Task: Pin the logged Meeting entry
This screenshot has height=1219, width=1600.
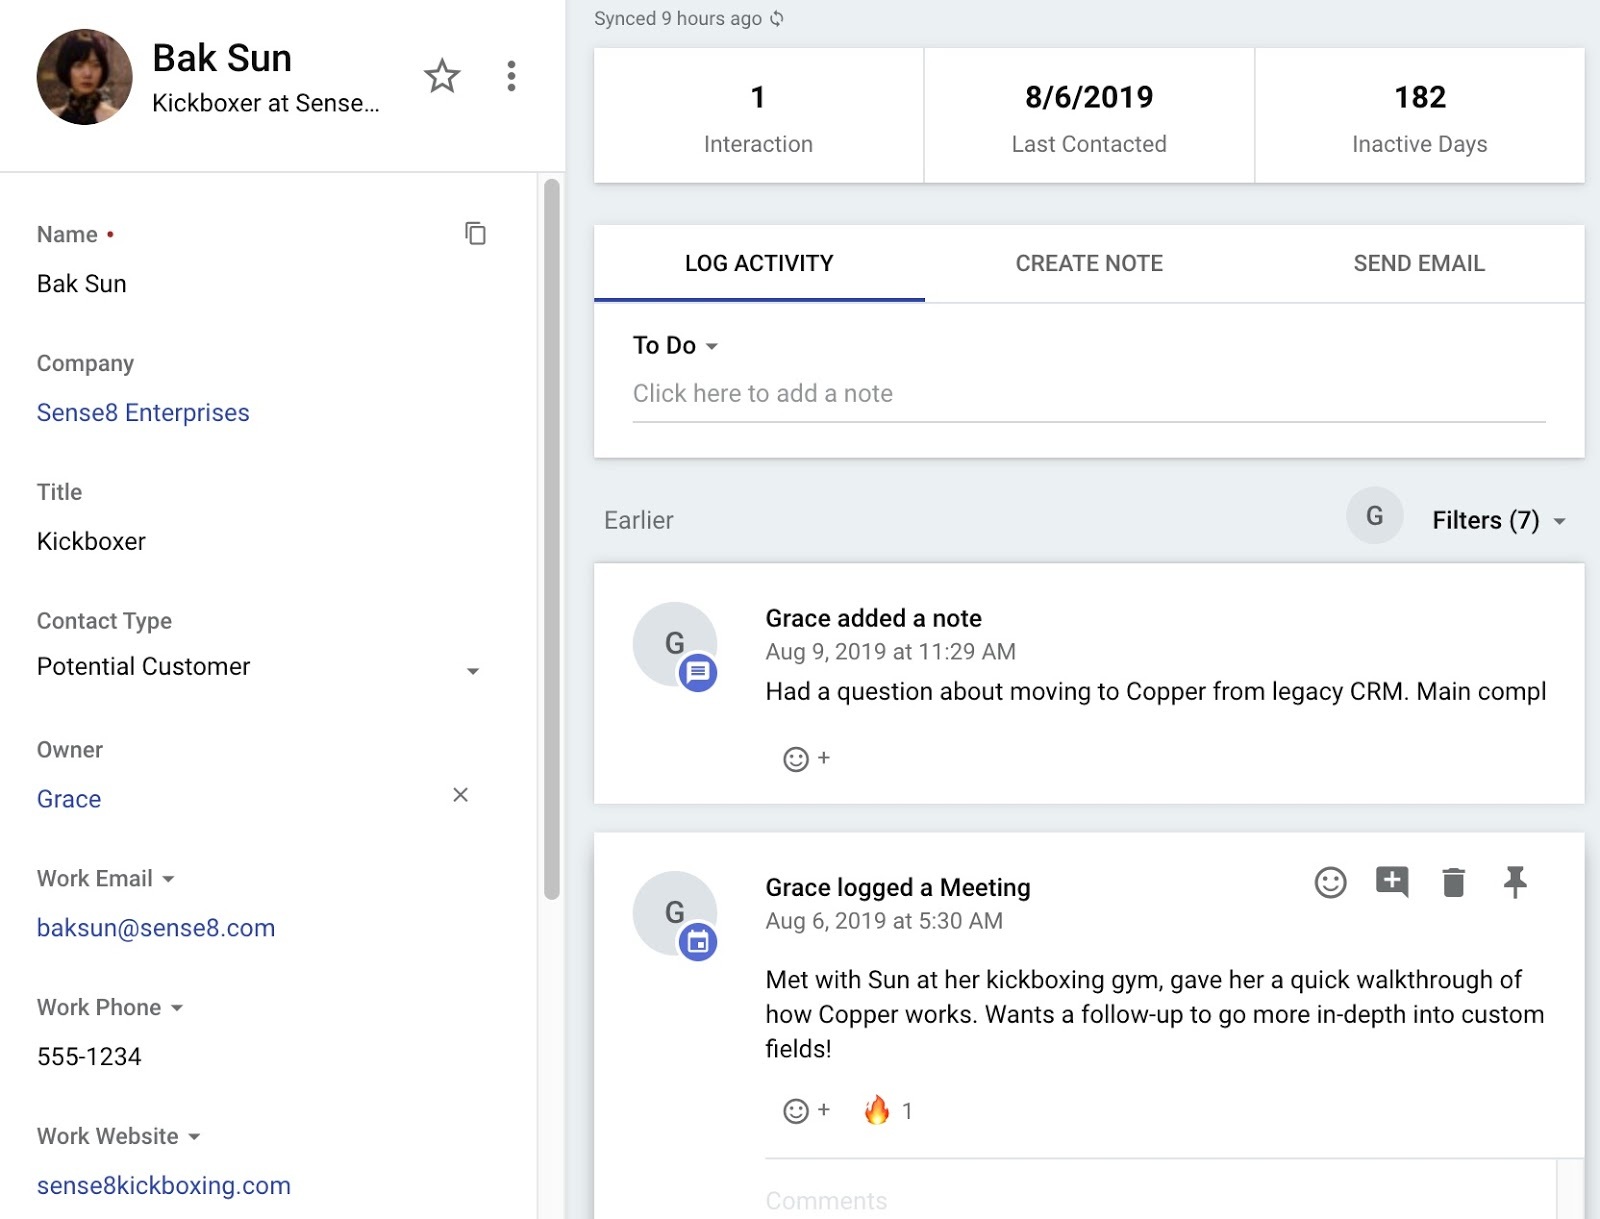Action: (x=1515, y=882)
